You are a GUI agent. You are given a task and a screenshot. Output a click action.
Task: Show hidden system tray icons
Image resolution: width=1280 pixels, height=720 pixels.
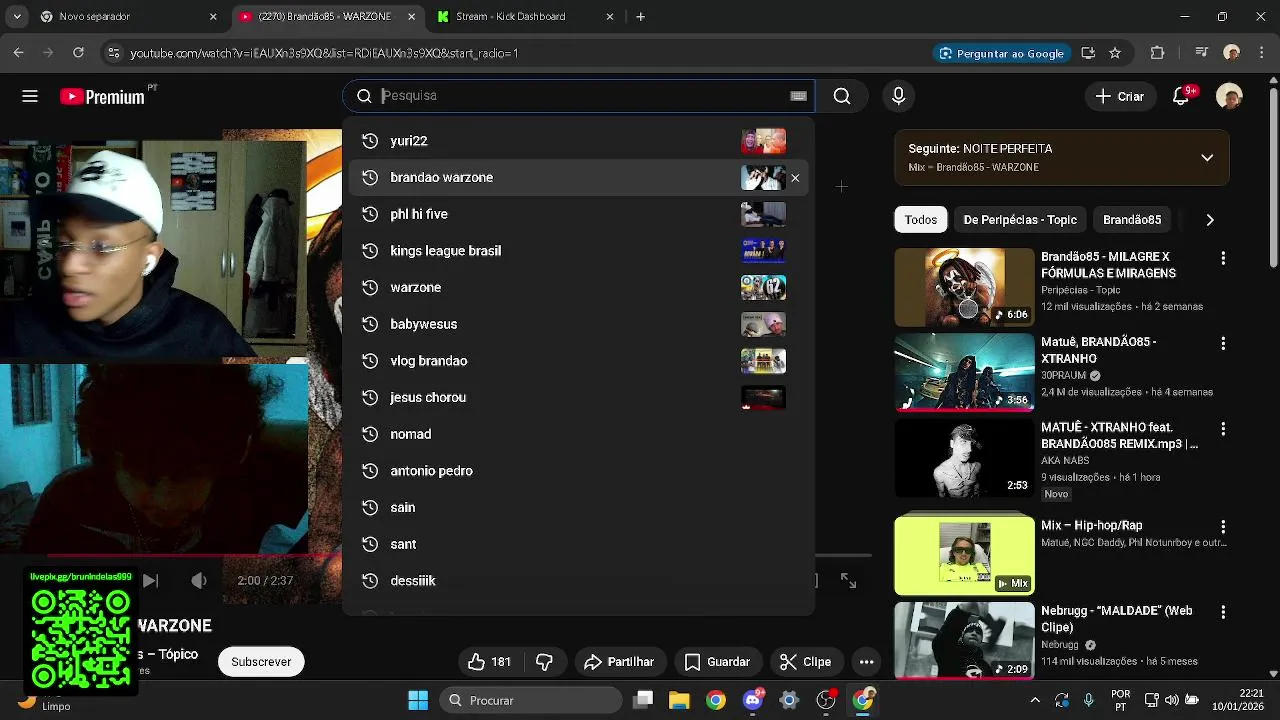[x=1035, y=700]
